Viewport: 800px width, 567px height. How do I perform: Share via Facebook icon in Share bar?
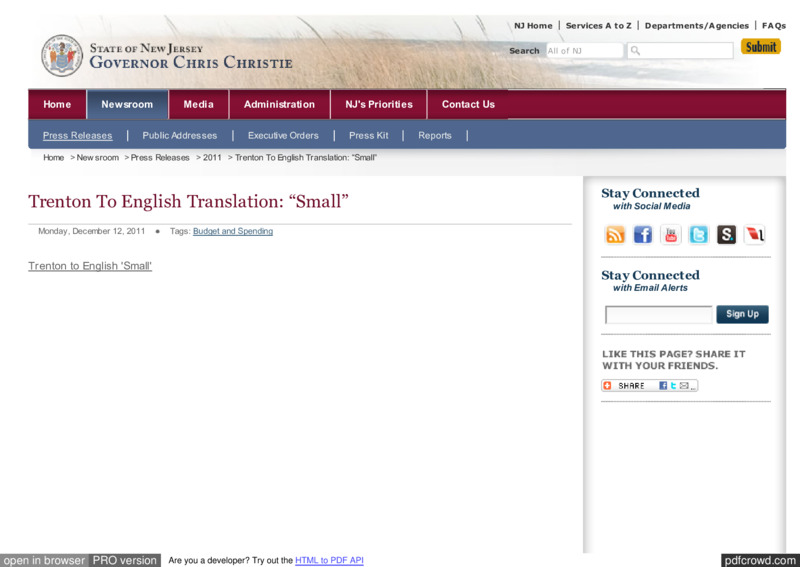point(663,385)
